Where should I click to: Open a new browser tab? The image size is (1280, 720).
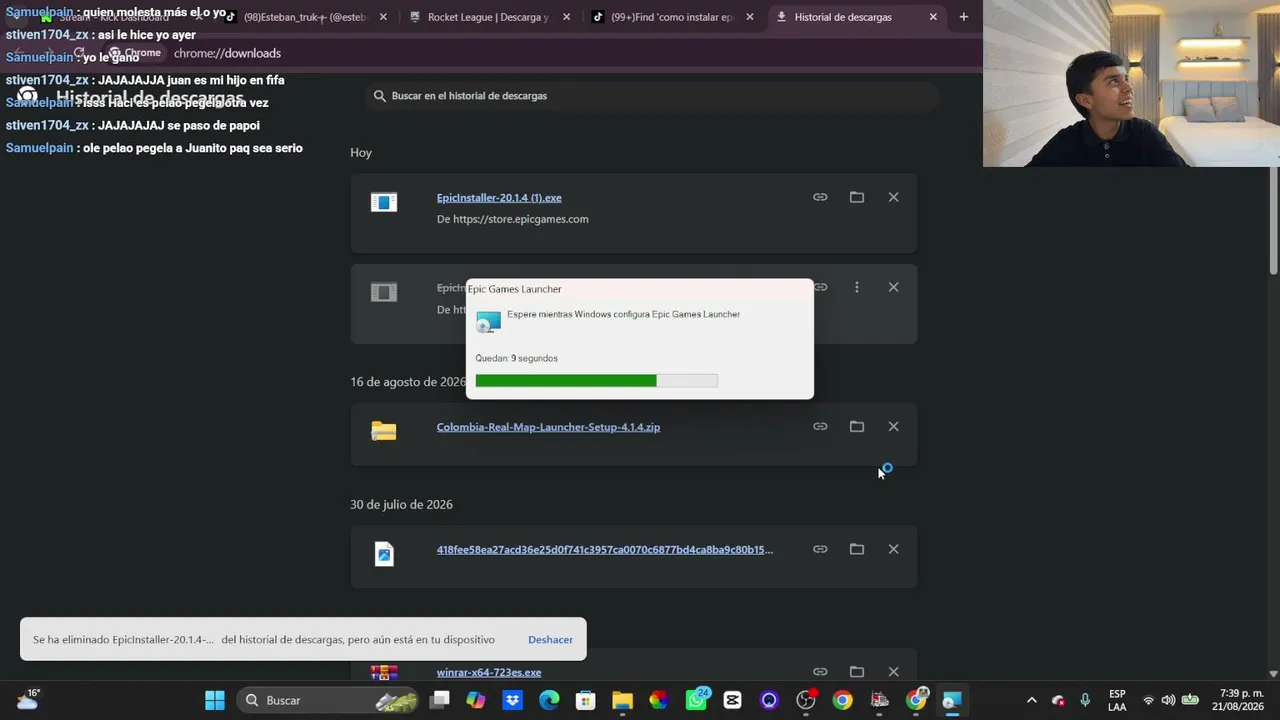(x=963, y=17)
